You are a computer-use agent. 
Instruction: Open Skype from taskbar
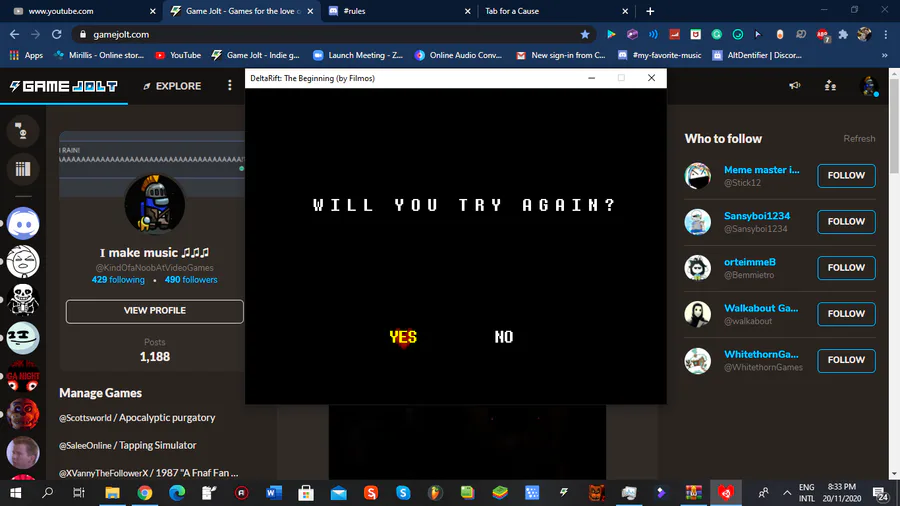[x=403, y=493]
